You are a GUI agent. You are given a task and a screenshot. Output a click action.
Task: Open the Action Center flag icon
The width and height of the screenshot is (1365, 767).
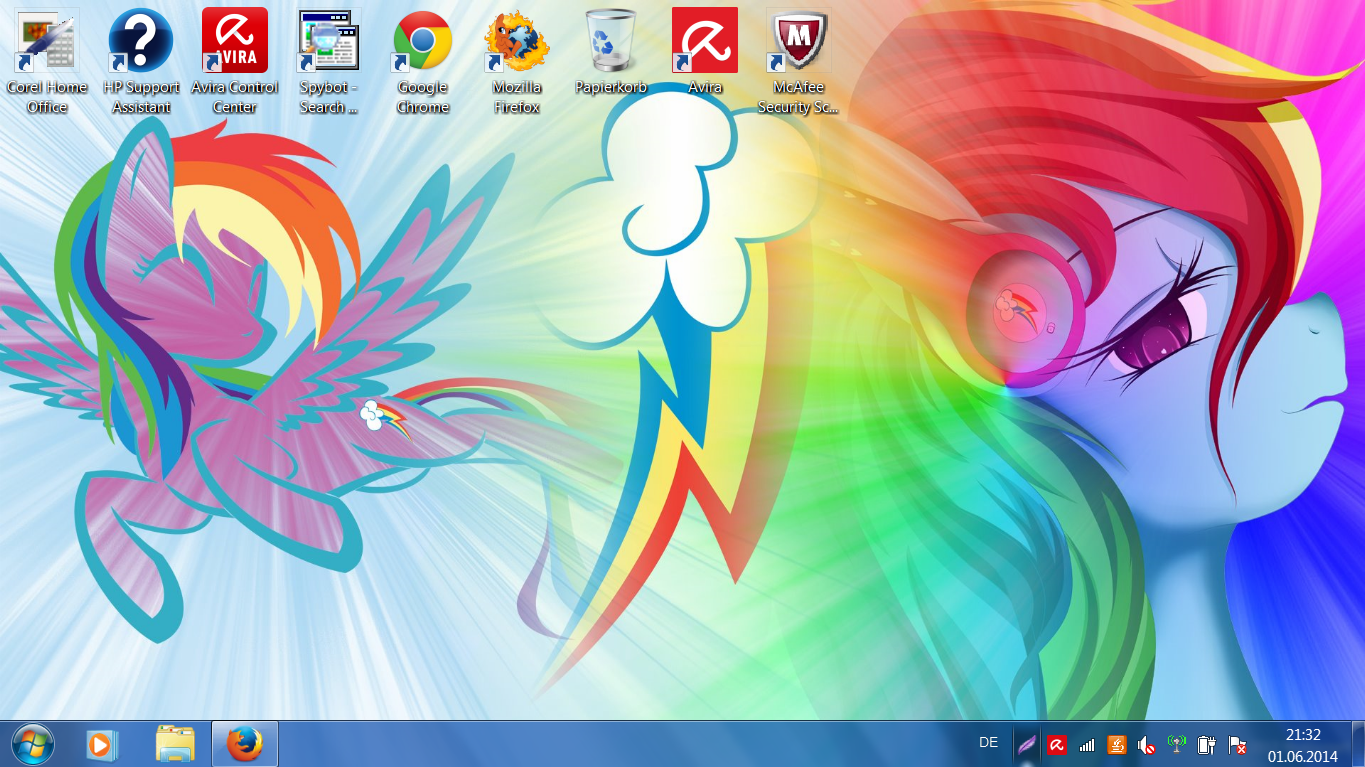(x=1237, y=745)
